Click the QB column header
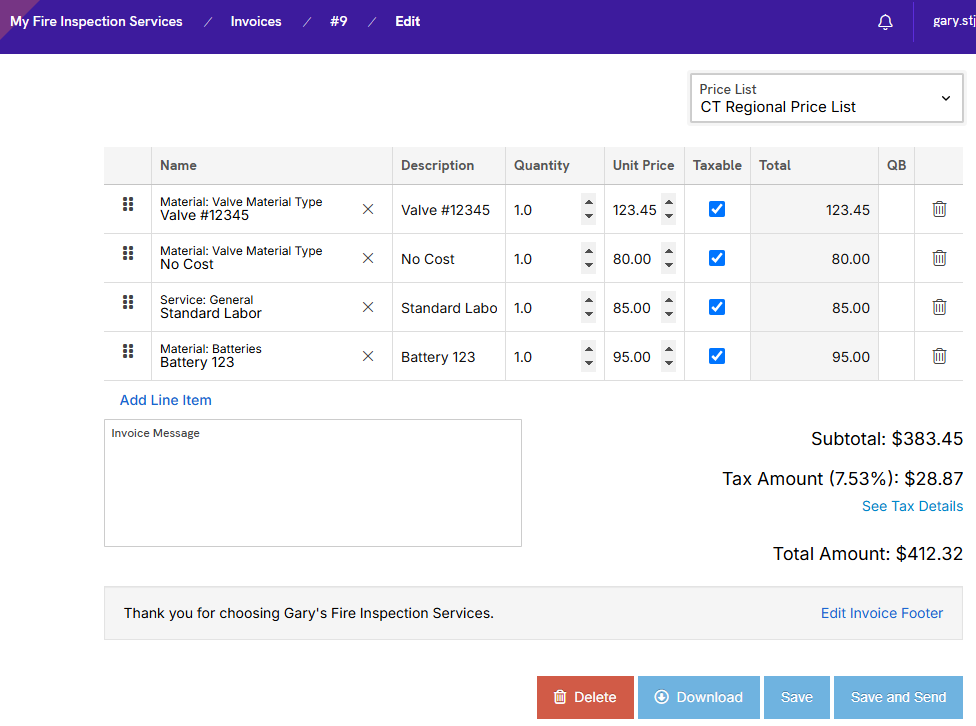This screenshot has width=976, height=726. click(896, 166)
